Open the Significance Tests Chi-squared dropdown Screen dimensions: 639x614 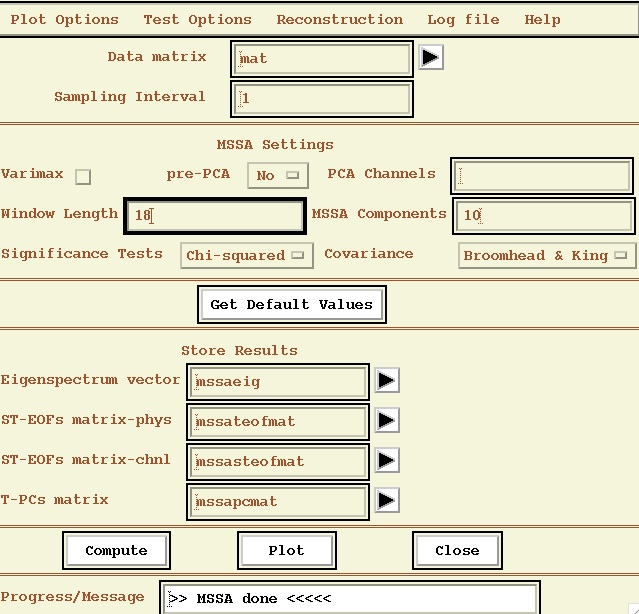click(246, 256)
